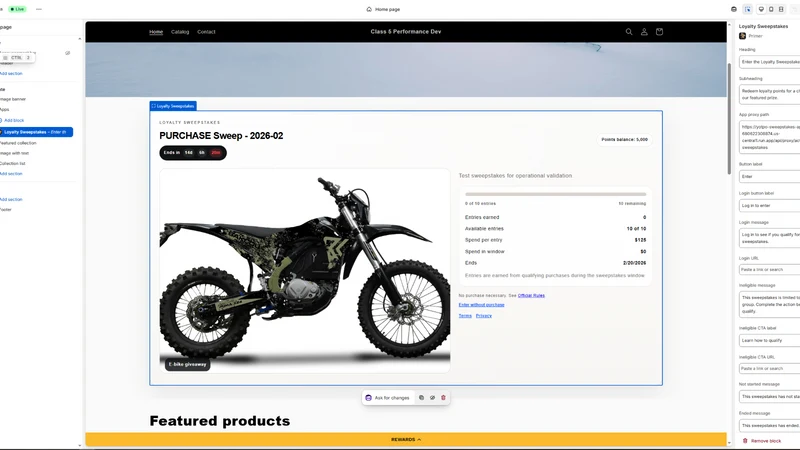Switch to fullscreen preview icon
800x450 pixels.
point(781,9)
